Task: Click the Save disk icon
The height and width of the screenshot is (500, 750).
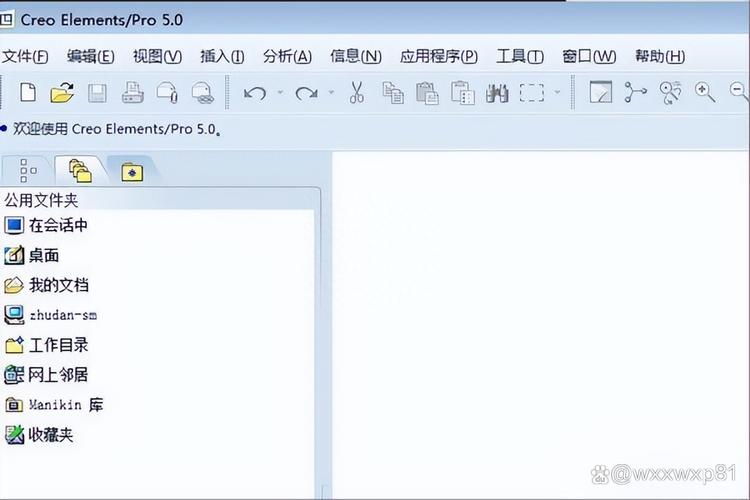Action: (97, 93)
